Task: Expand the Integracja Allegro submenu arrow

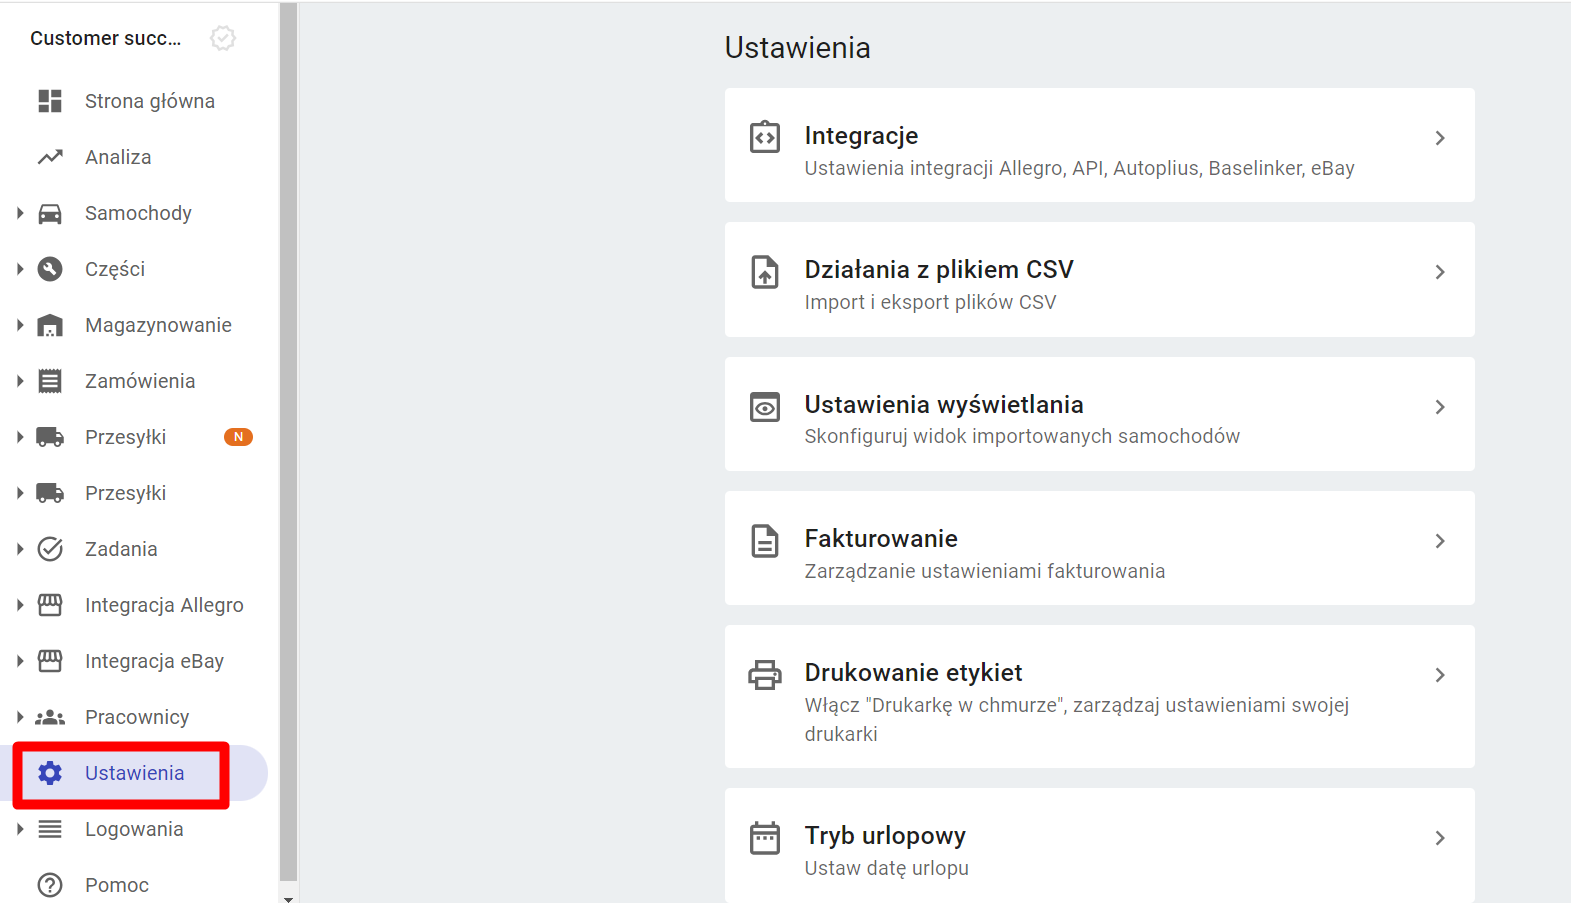Action: [20, 605]
